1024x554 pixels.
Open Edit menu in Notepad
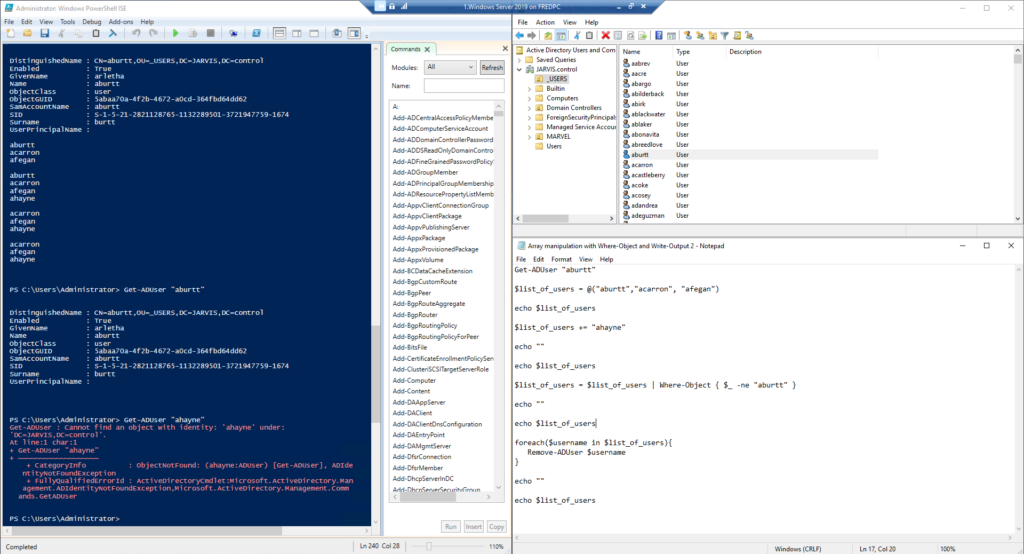tap(538, 259)
